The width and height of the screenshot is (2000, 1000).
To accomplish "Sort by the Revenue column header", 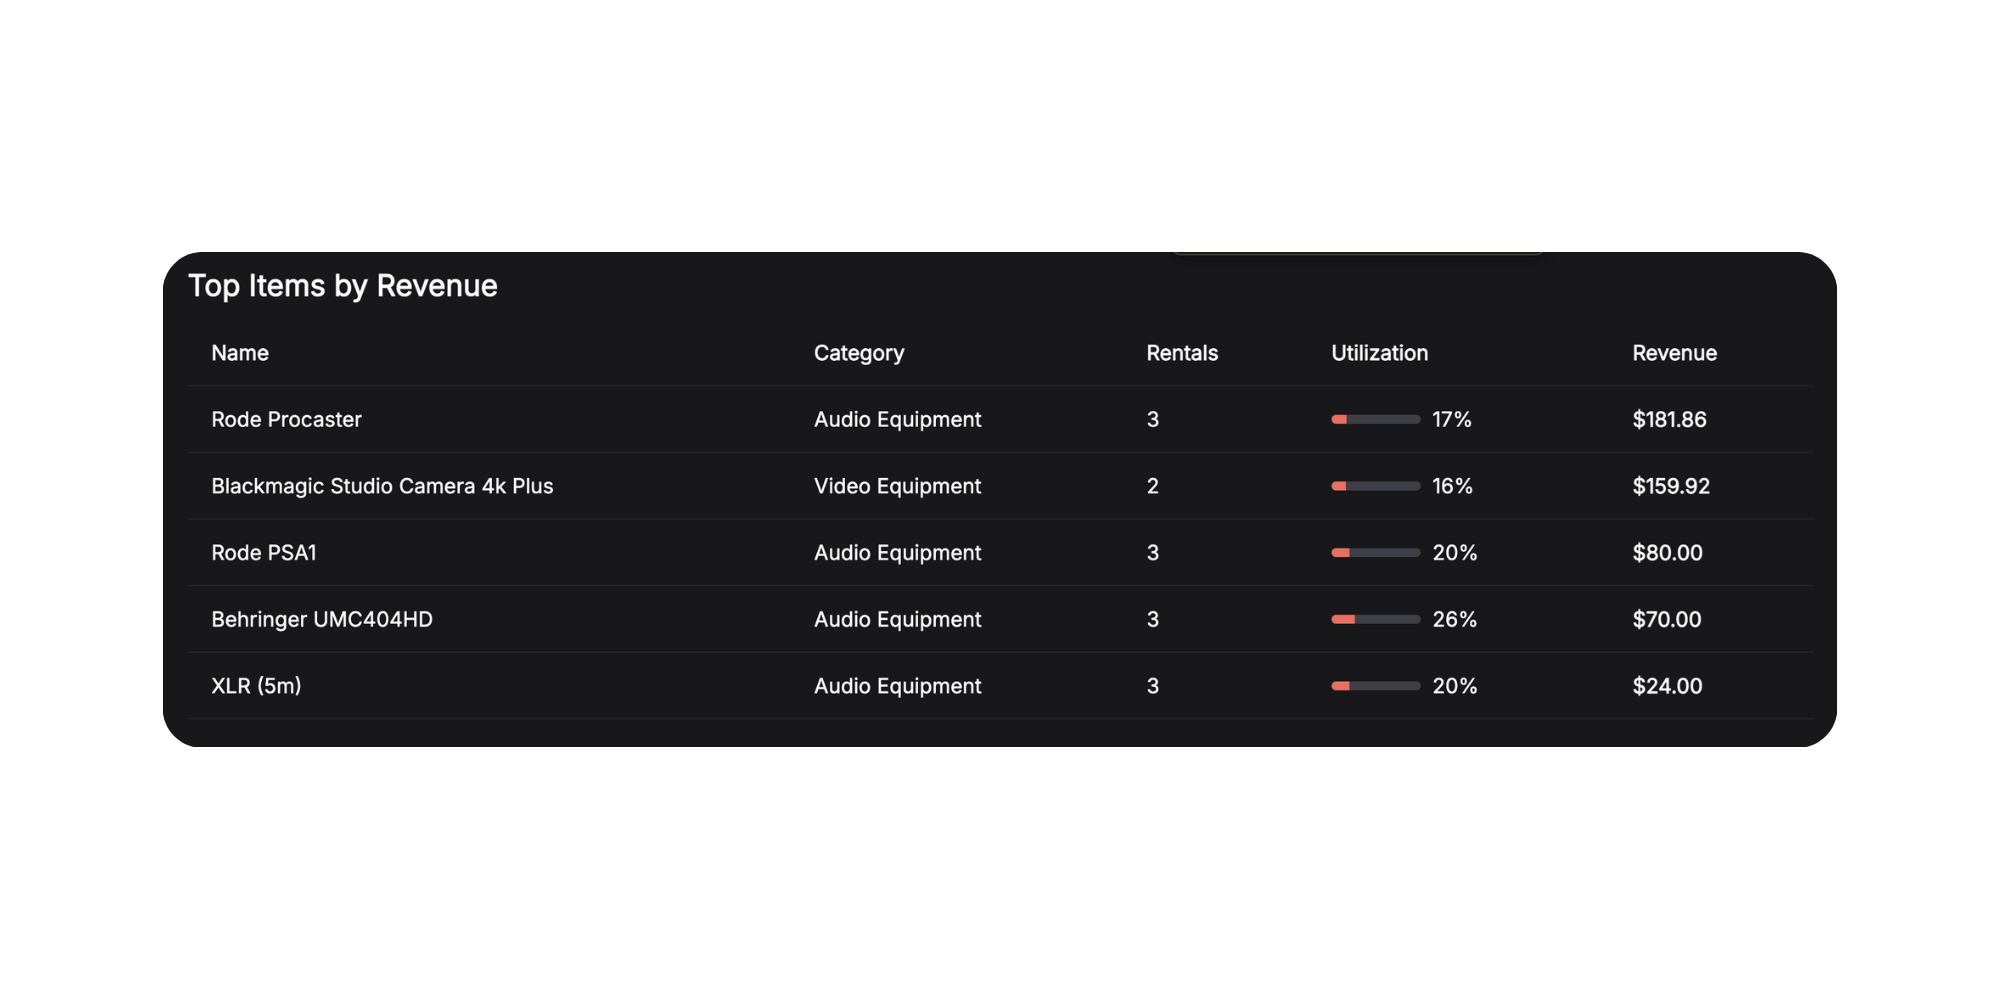I will tap(1674, 353).
